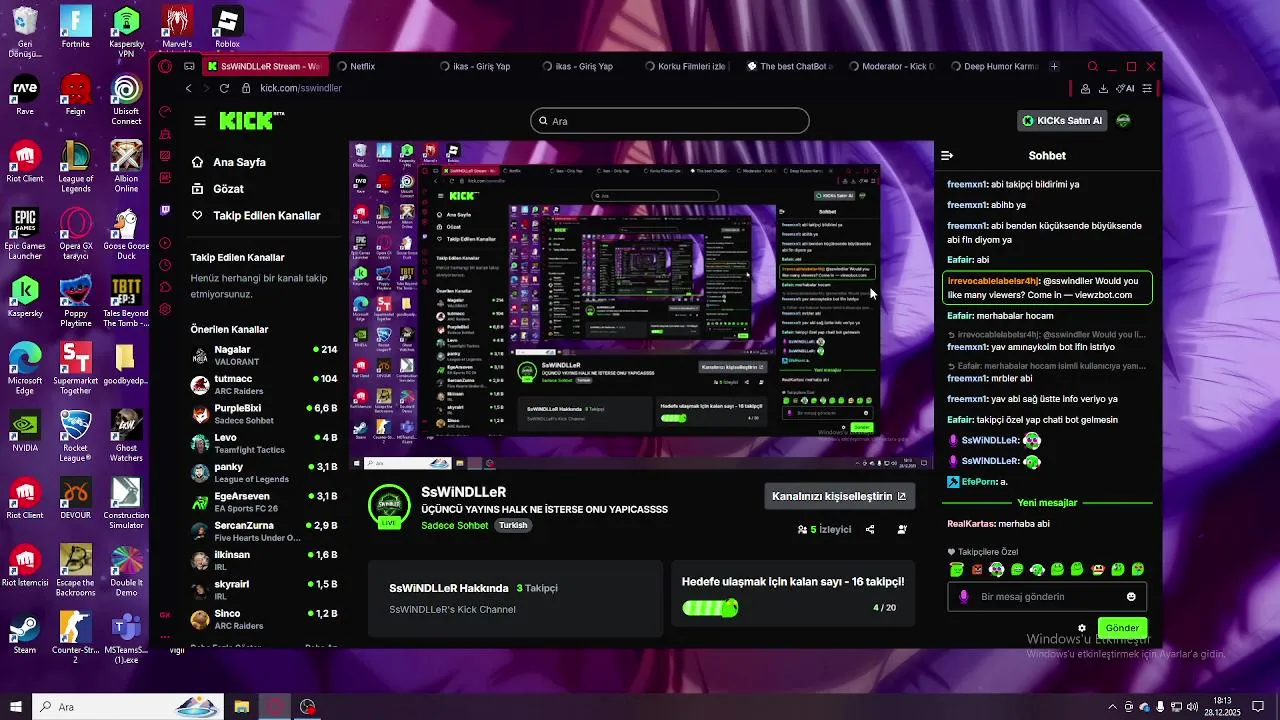Collapse the Sohbet chat panel
1280x720 pixels.
pyautogui.click(x=947, y=156)
